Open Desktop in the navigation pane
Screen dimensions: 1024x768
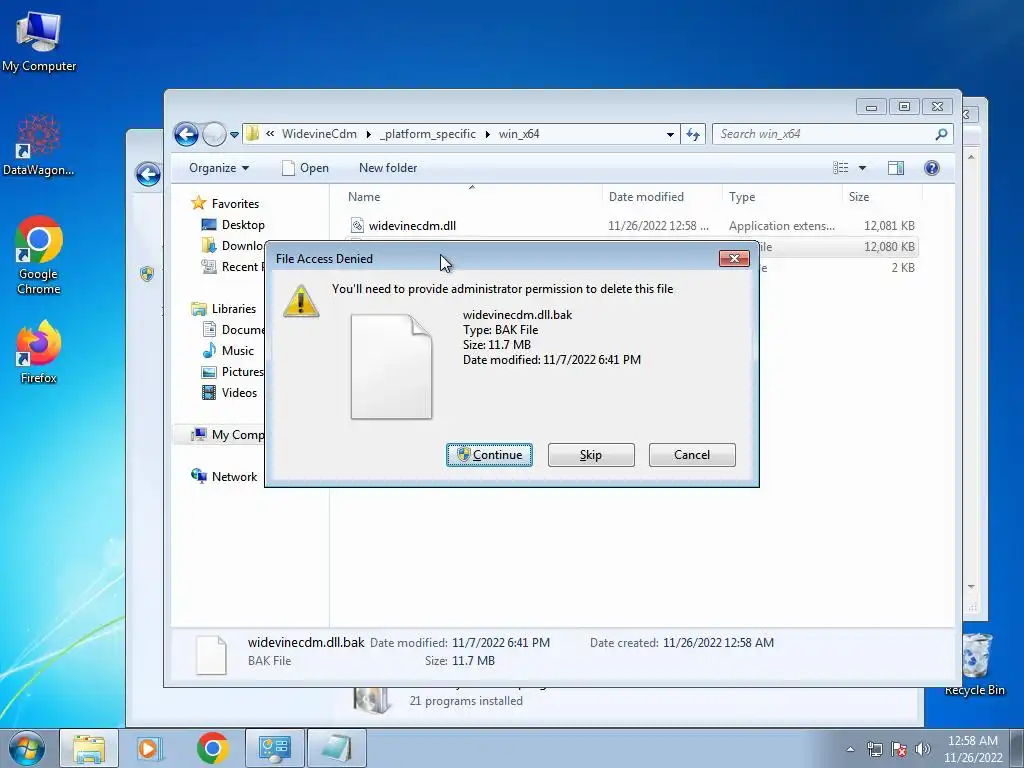coord(243,225)
